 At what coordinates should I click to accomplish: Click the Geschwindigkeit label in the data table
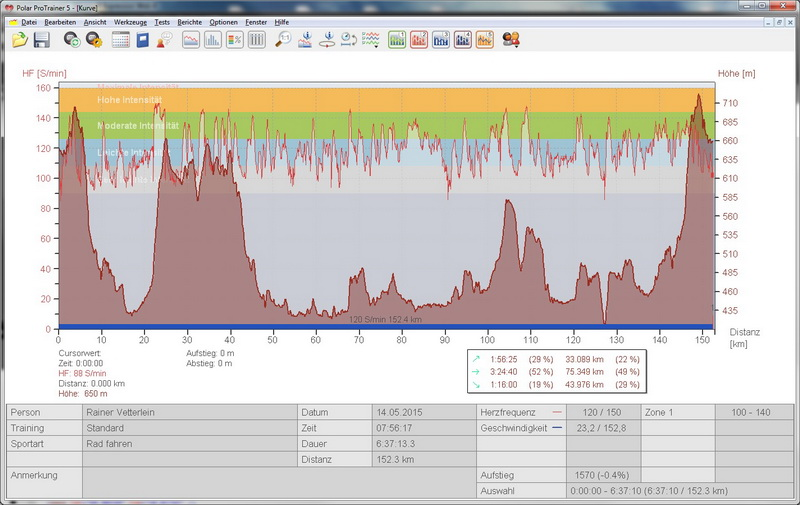511,428
